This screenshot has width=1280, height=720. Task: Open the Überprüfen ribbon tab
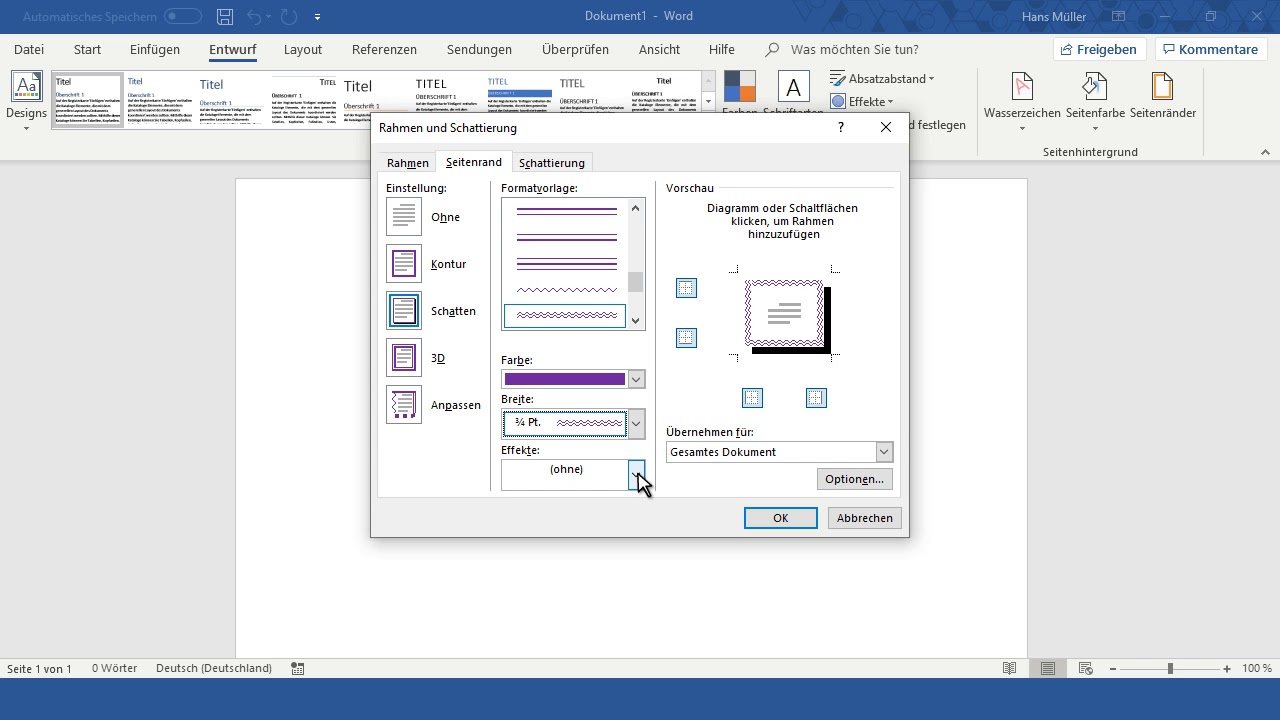click(575, 49)
